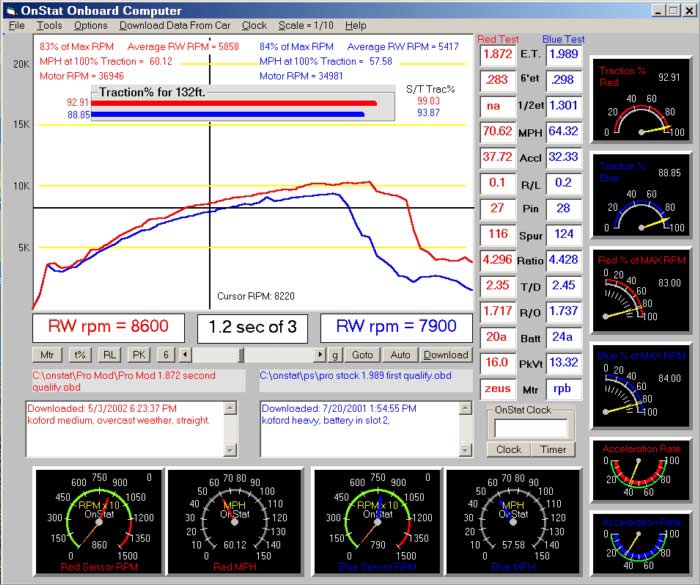The width and height of the screenshot is (700, 585).
Task: Click red Accl value 37.72
Action: tap(497, 157)
